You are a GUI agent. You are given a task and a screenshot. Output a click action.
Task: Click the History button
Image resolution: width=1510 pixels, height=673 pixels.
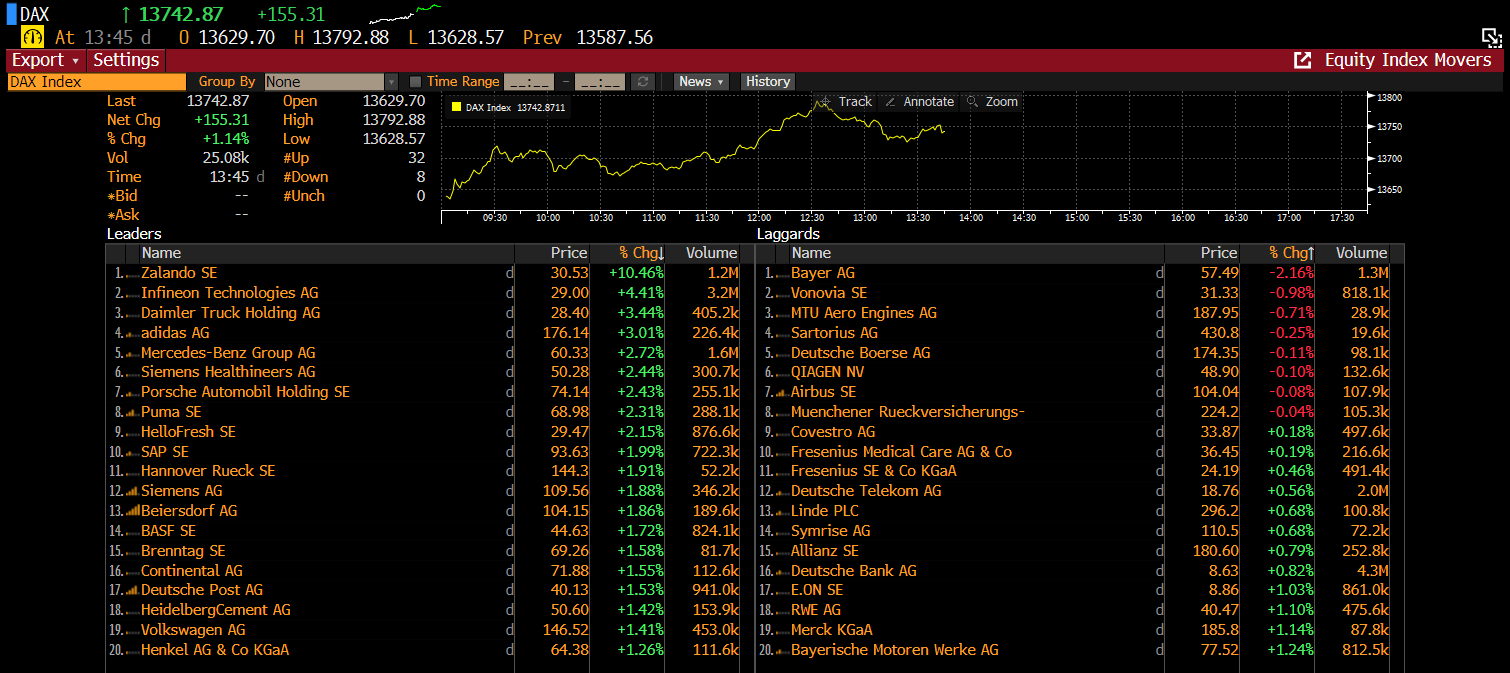click(x=767, y=82)
